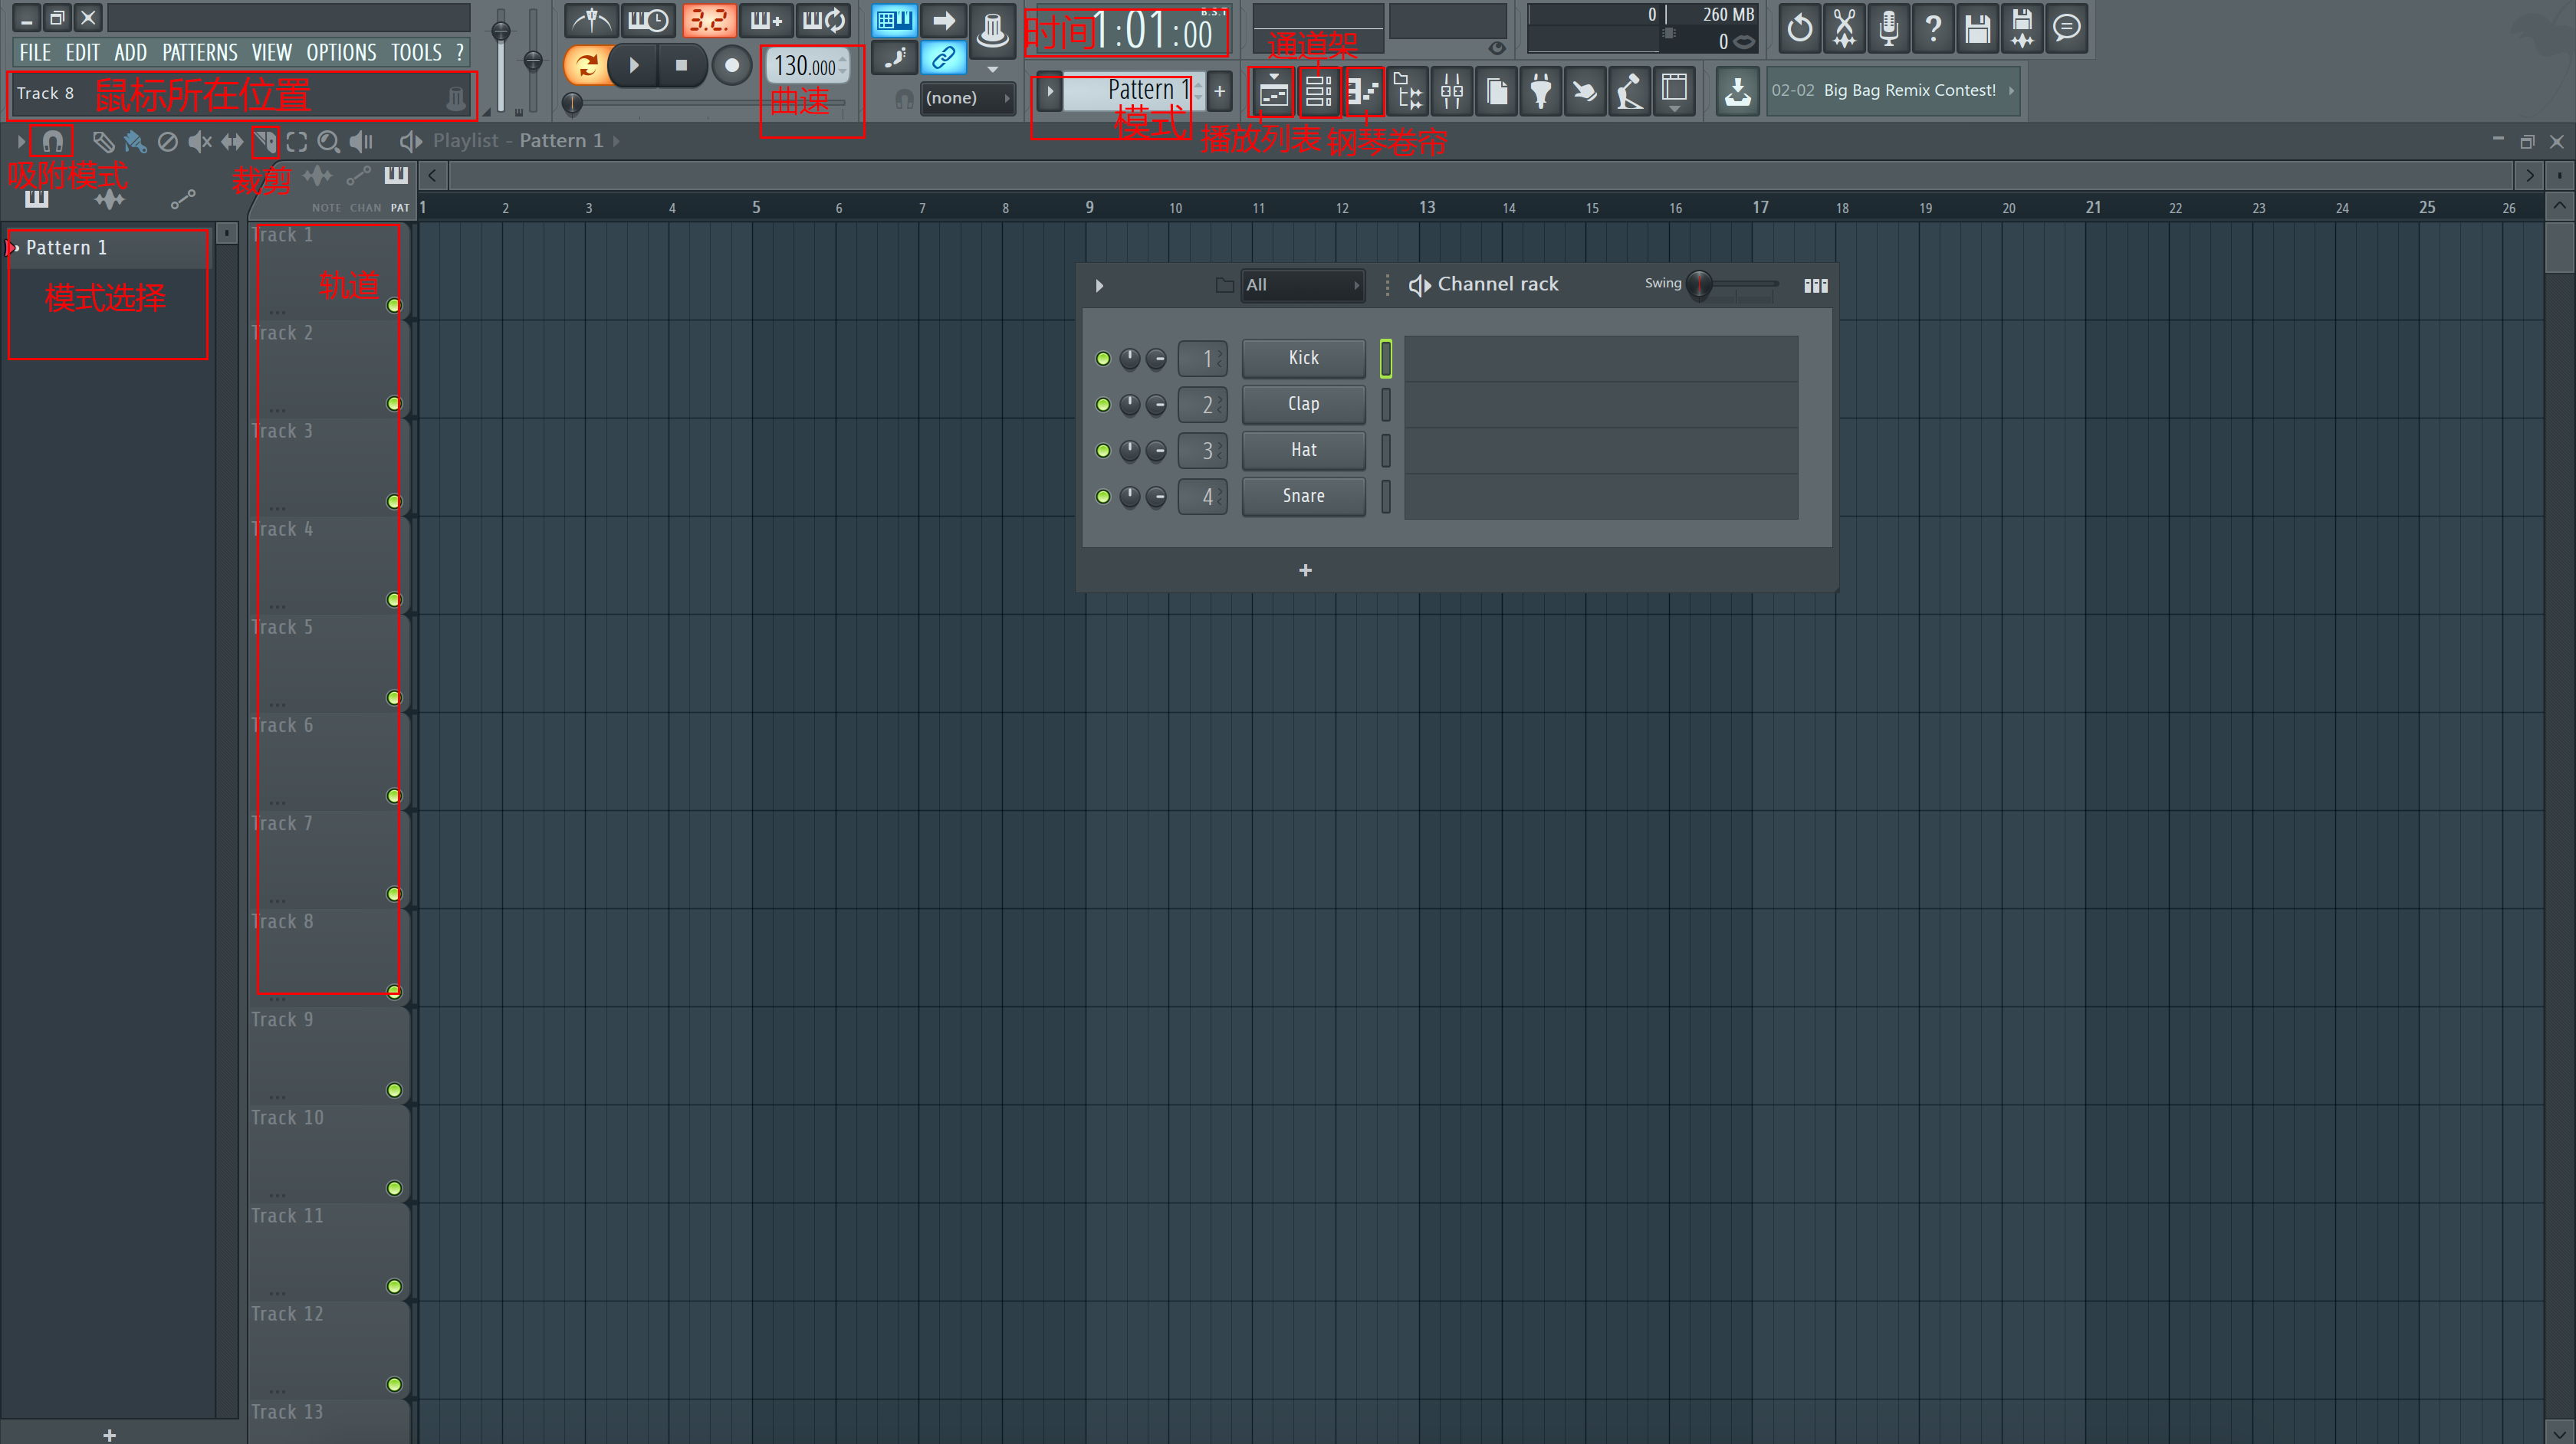Open the TOOLS menu

tap(416, 53)
